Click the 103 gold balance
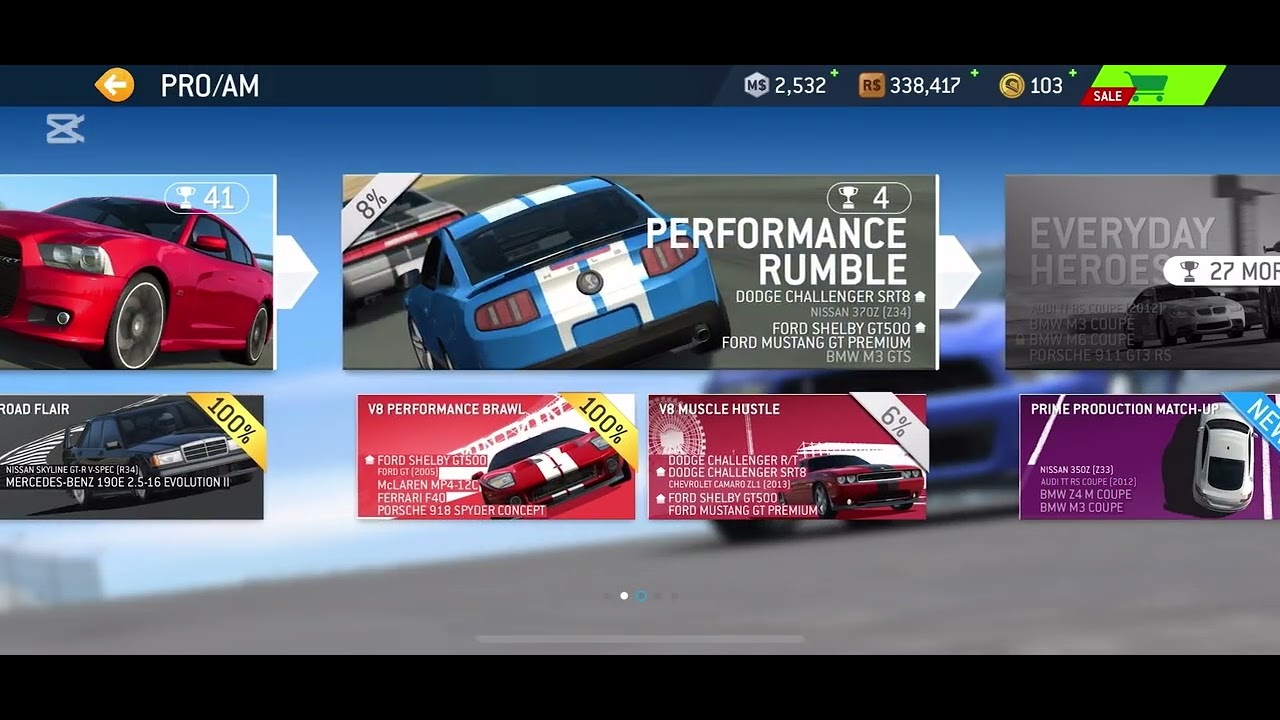 pyautogui.click(x=1046, y=86)
